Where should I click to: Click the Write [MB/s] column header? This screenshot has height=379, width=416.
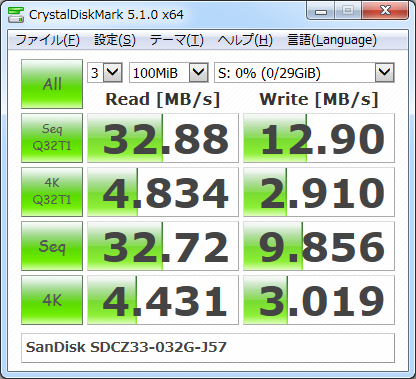(x=319, y=99)
